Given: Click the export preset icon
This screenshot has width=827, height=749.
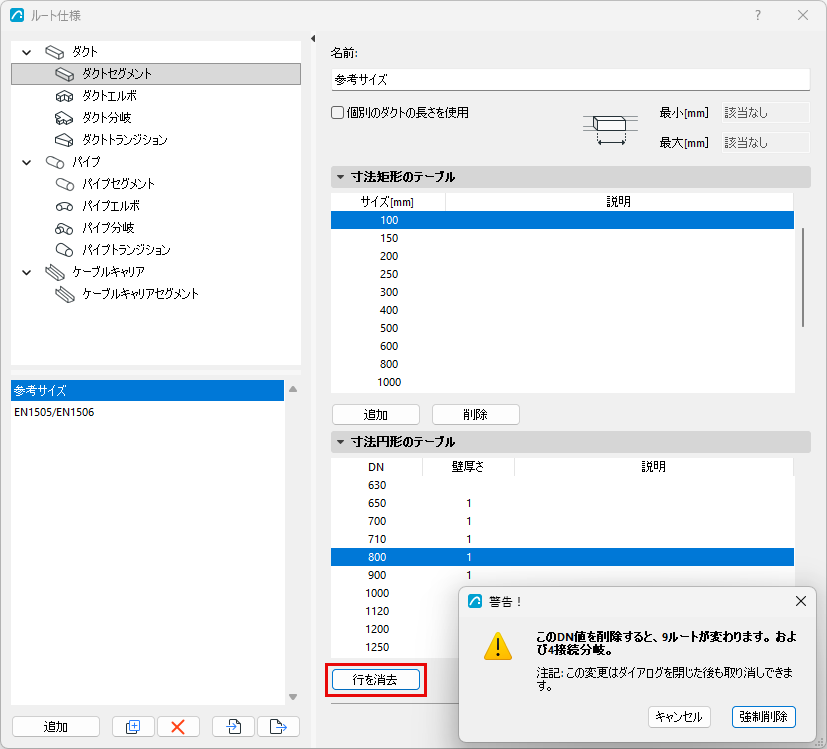Looking at the screenshot, I should 278,727.
